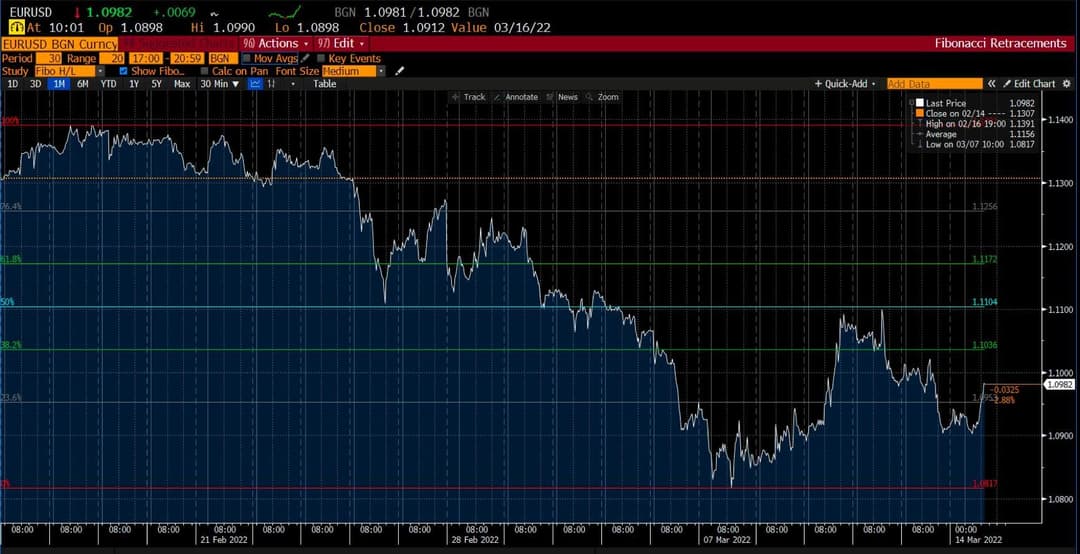The image size is (1080, 554).
Task: Activate the Track crosshair tool
Action: 468,97
